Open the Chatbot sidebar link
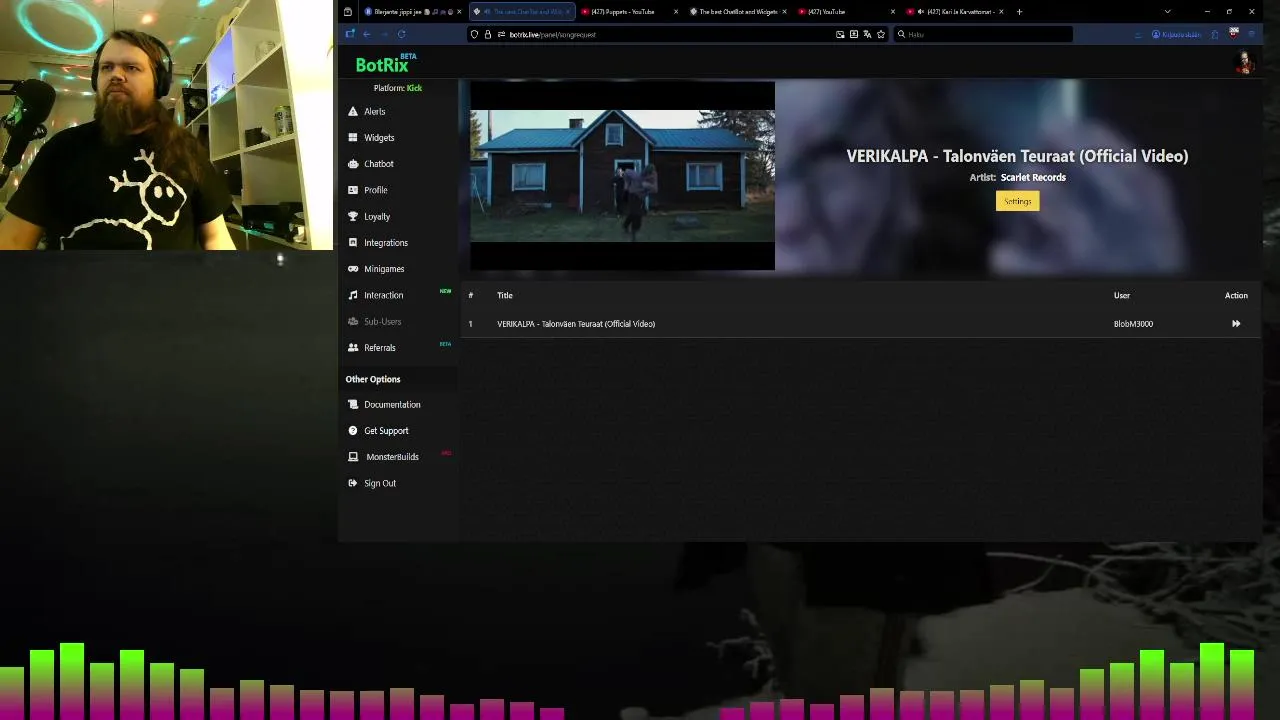This screenshot has width=1280, height=720. (x=379, y=164)
